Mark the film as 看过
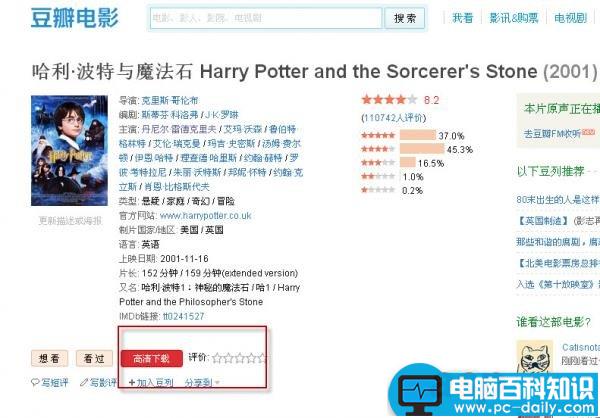This screenshot has height=418, width=600. click(x=94, y=358)
